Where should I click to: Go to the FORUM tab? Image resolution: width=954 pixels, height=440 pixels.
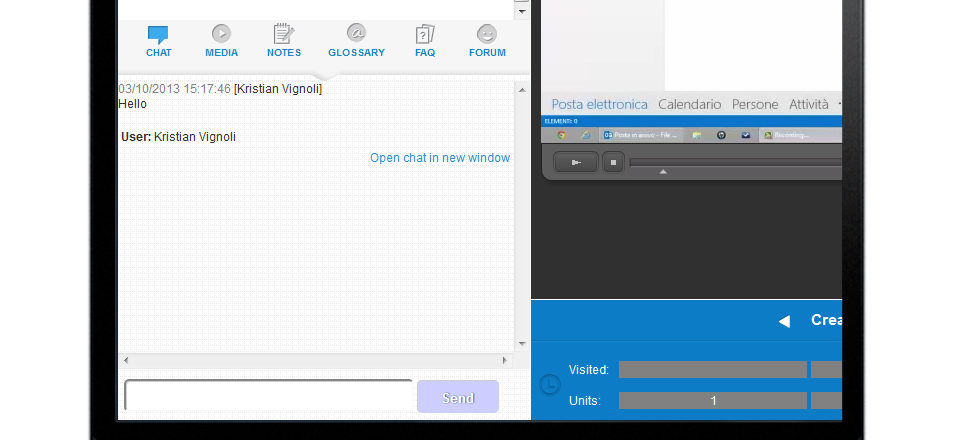(487, 41)
